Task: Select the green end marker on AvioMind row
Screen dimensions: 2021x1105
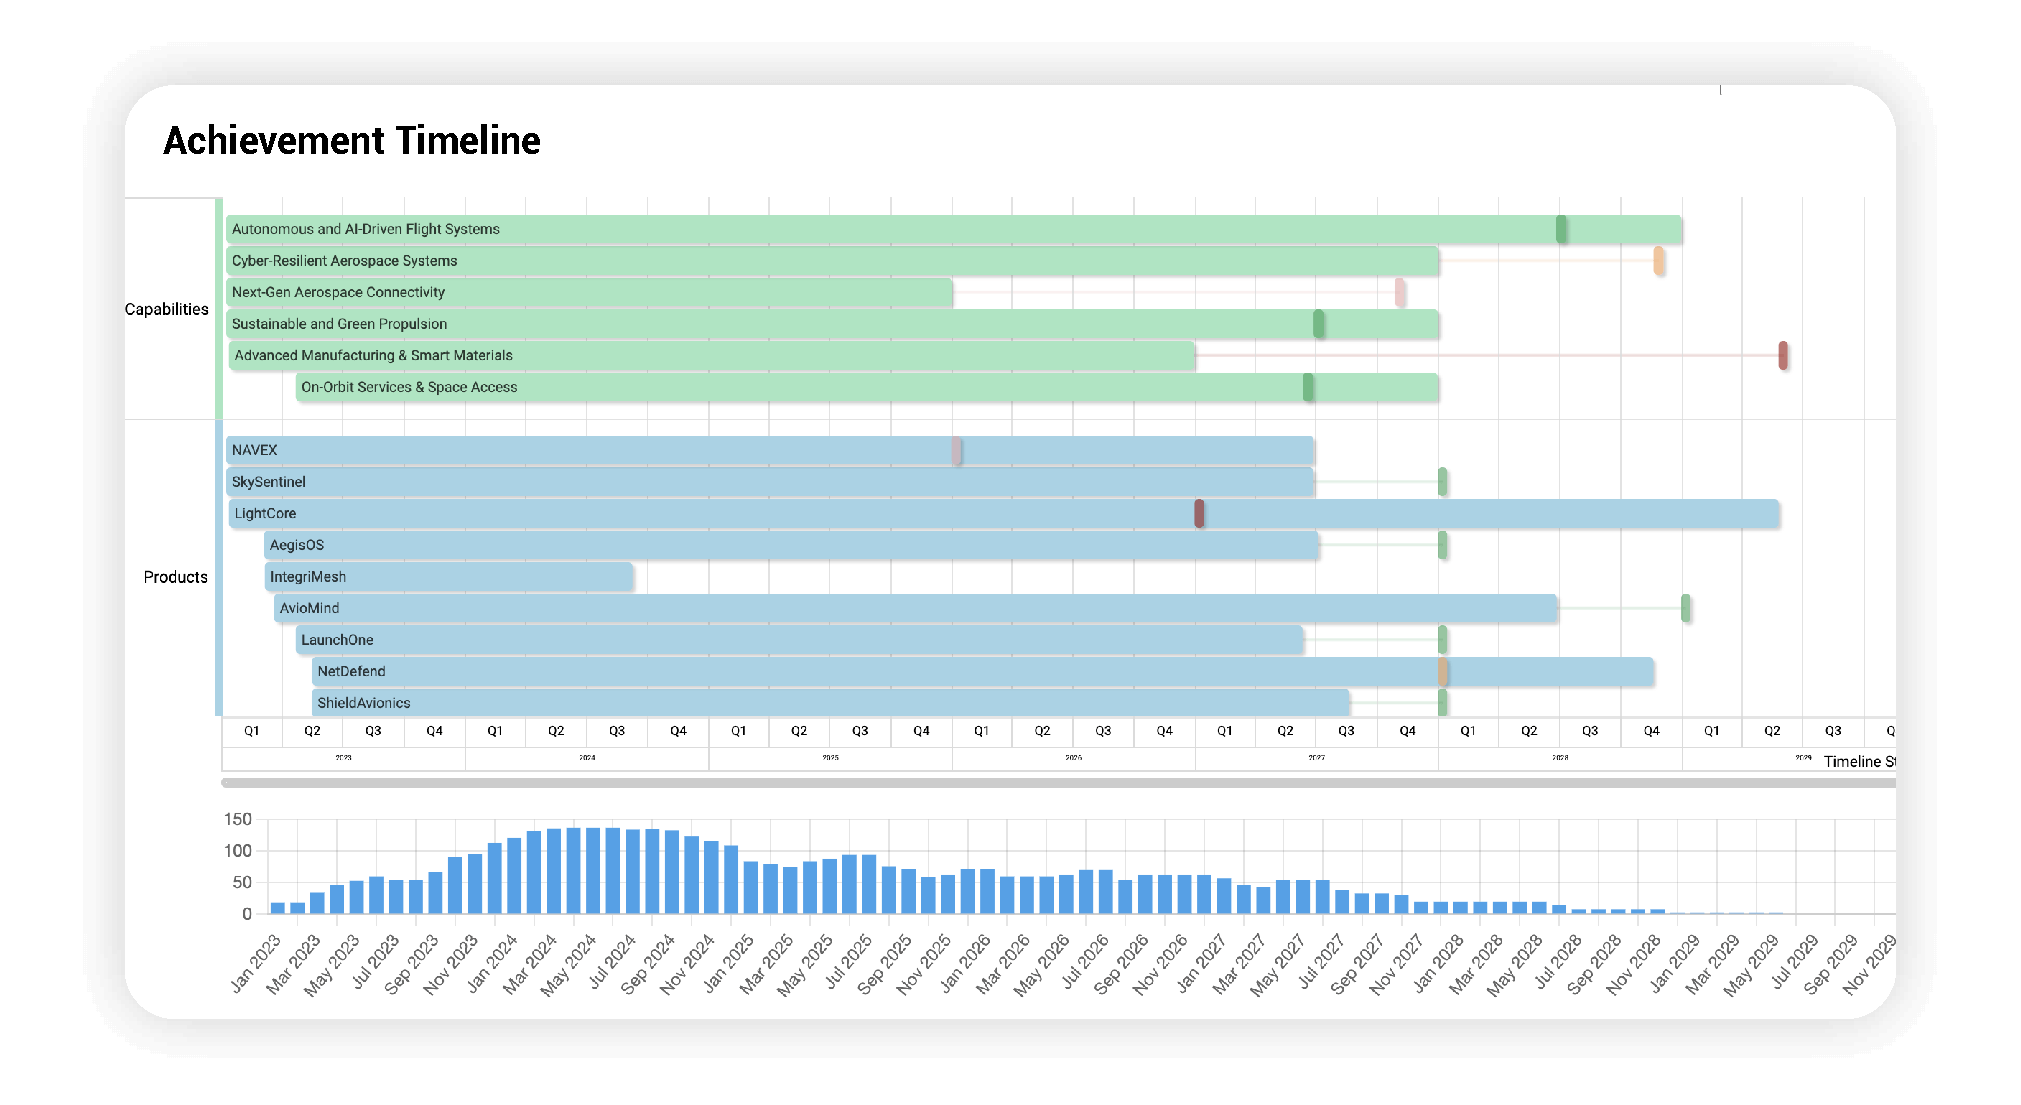Action: point(1685,608)
